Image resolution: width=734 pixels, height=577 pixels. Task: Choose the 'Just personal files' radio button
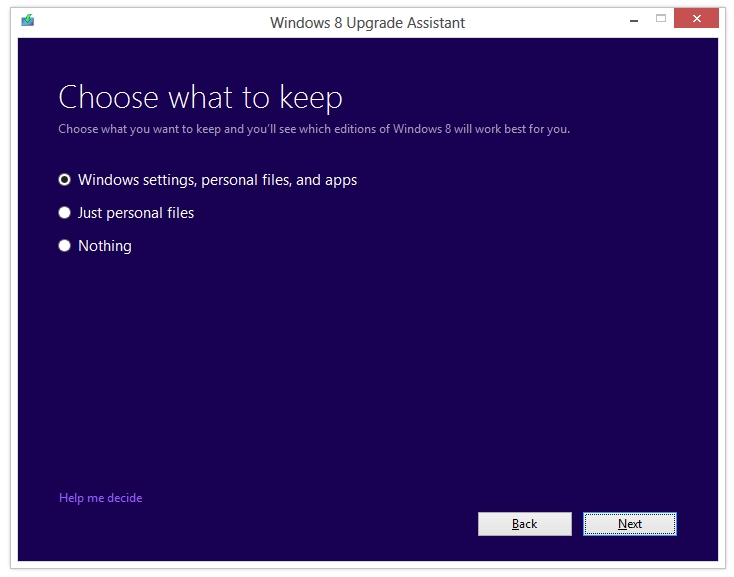tap(65, 213)
